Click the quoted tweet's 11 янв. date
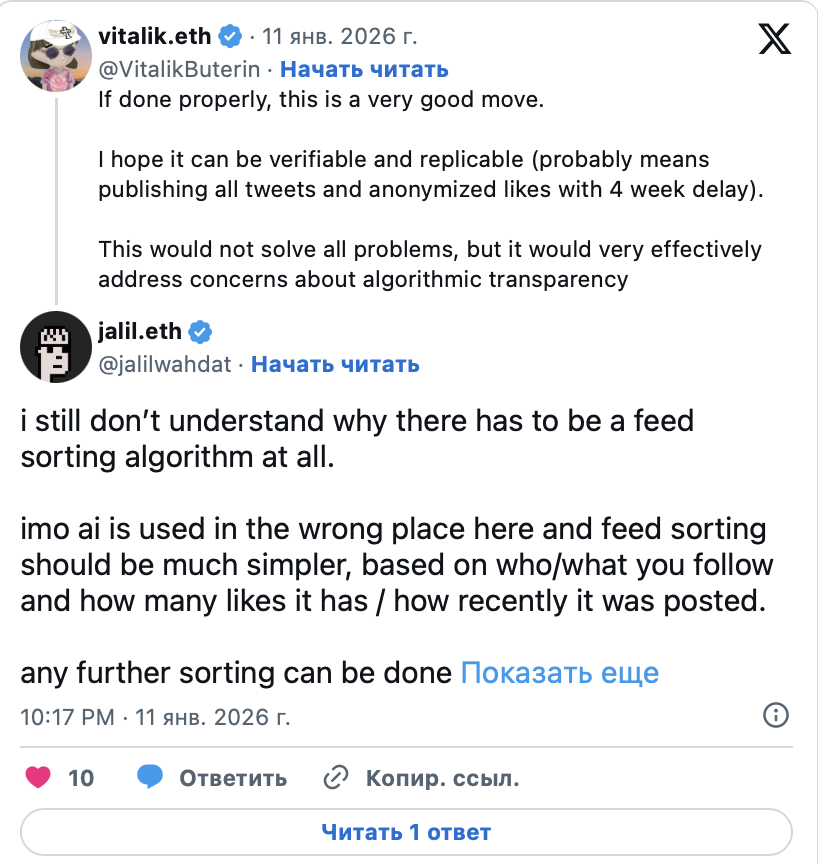Screen dimensions: 818x864 coord(339,38)
